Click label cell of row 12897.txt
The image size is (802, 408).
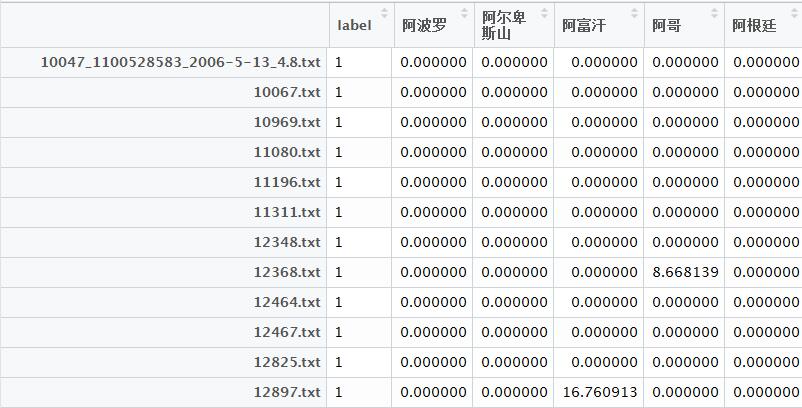click(359, 393)
